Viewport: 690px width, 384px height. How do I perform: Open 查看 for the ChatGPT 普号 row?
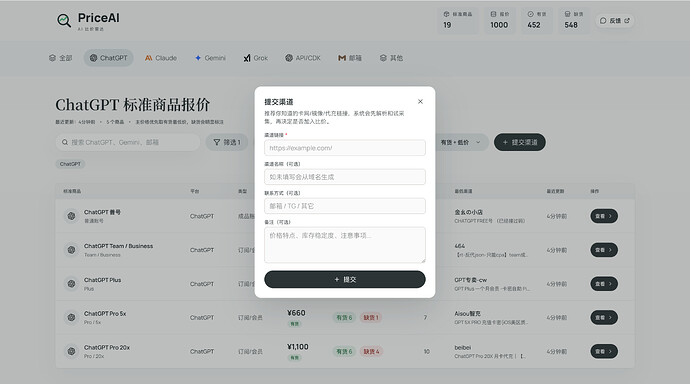click(x=604, y=216)
